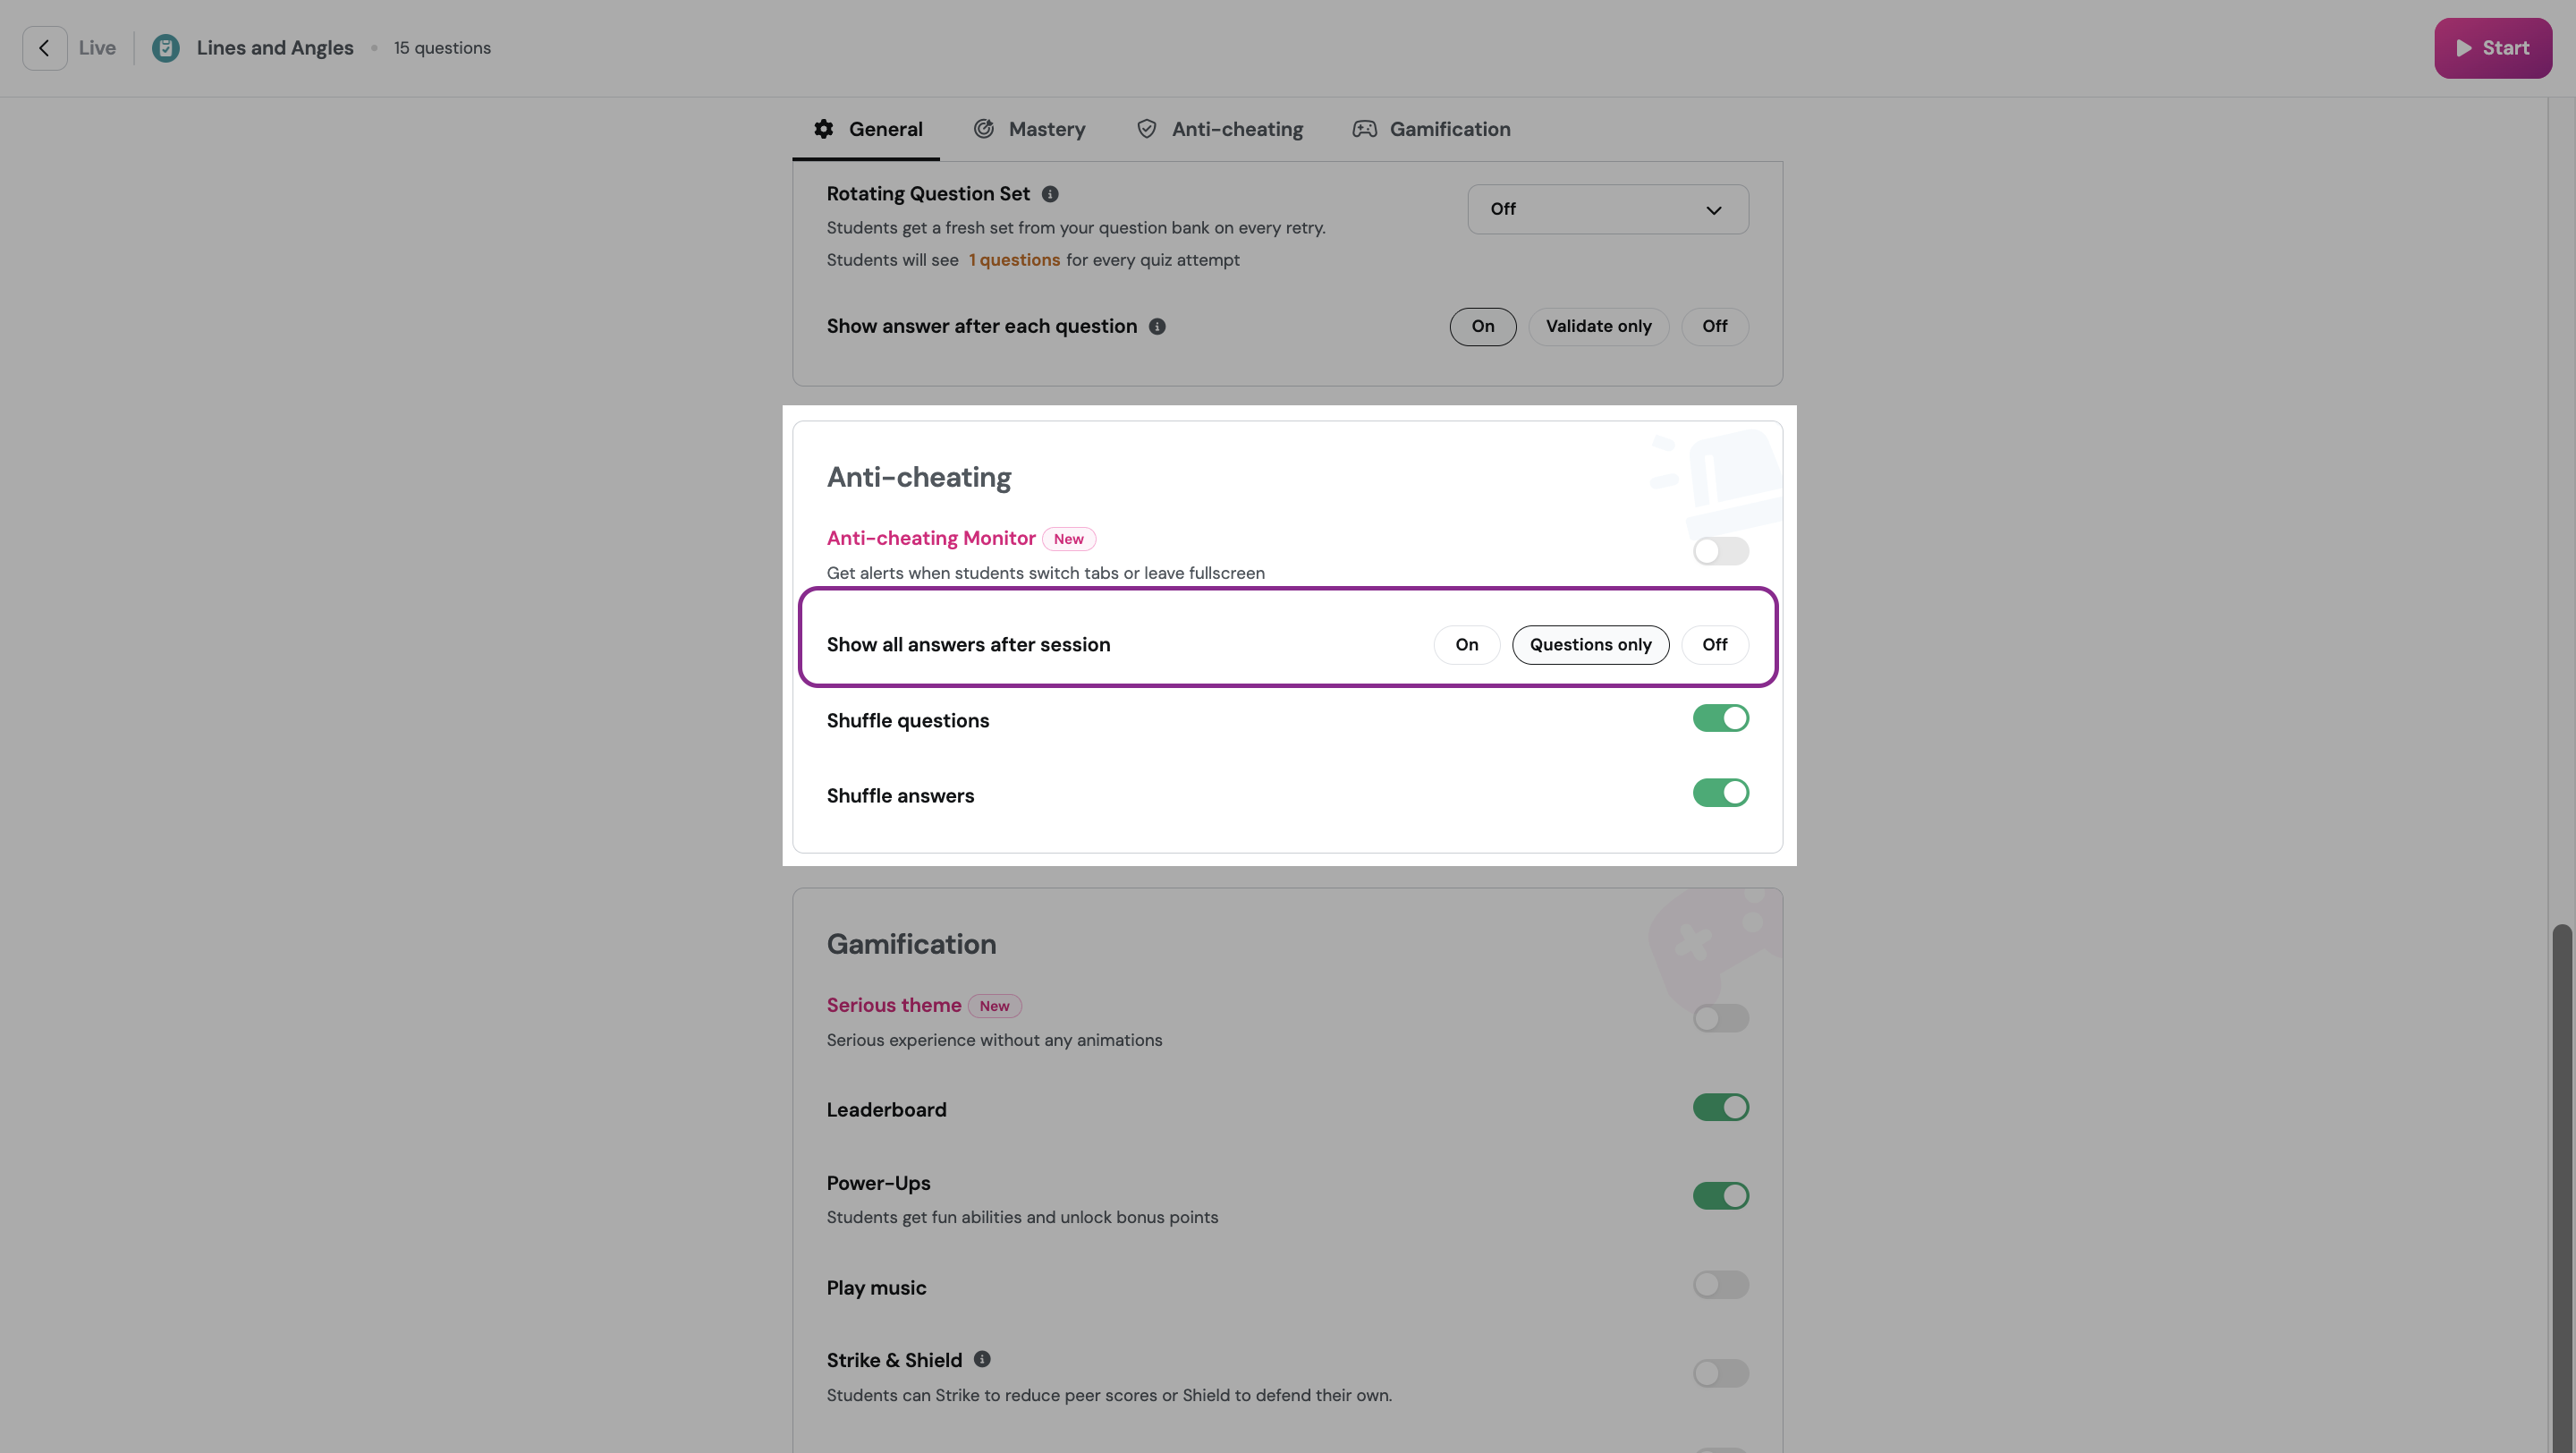Set Show all answers after session to Off
This screenshot has height=1453, width=2576.
point(1714,645)
